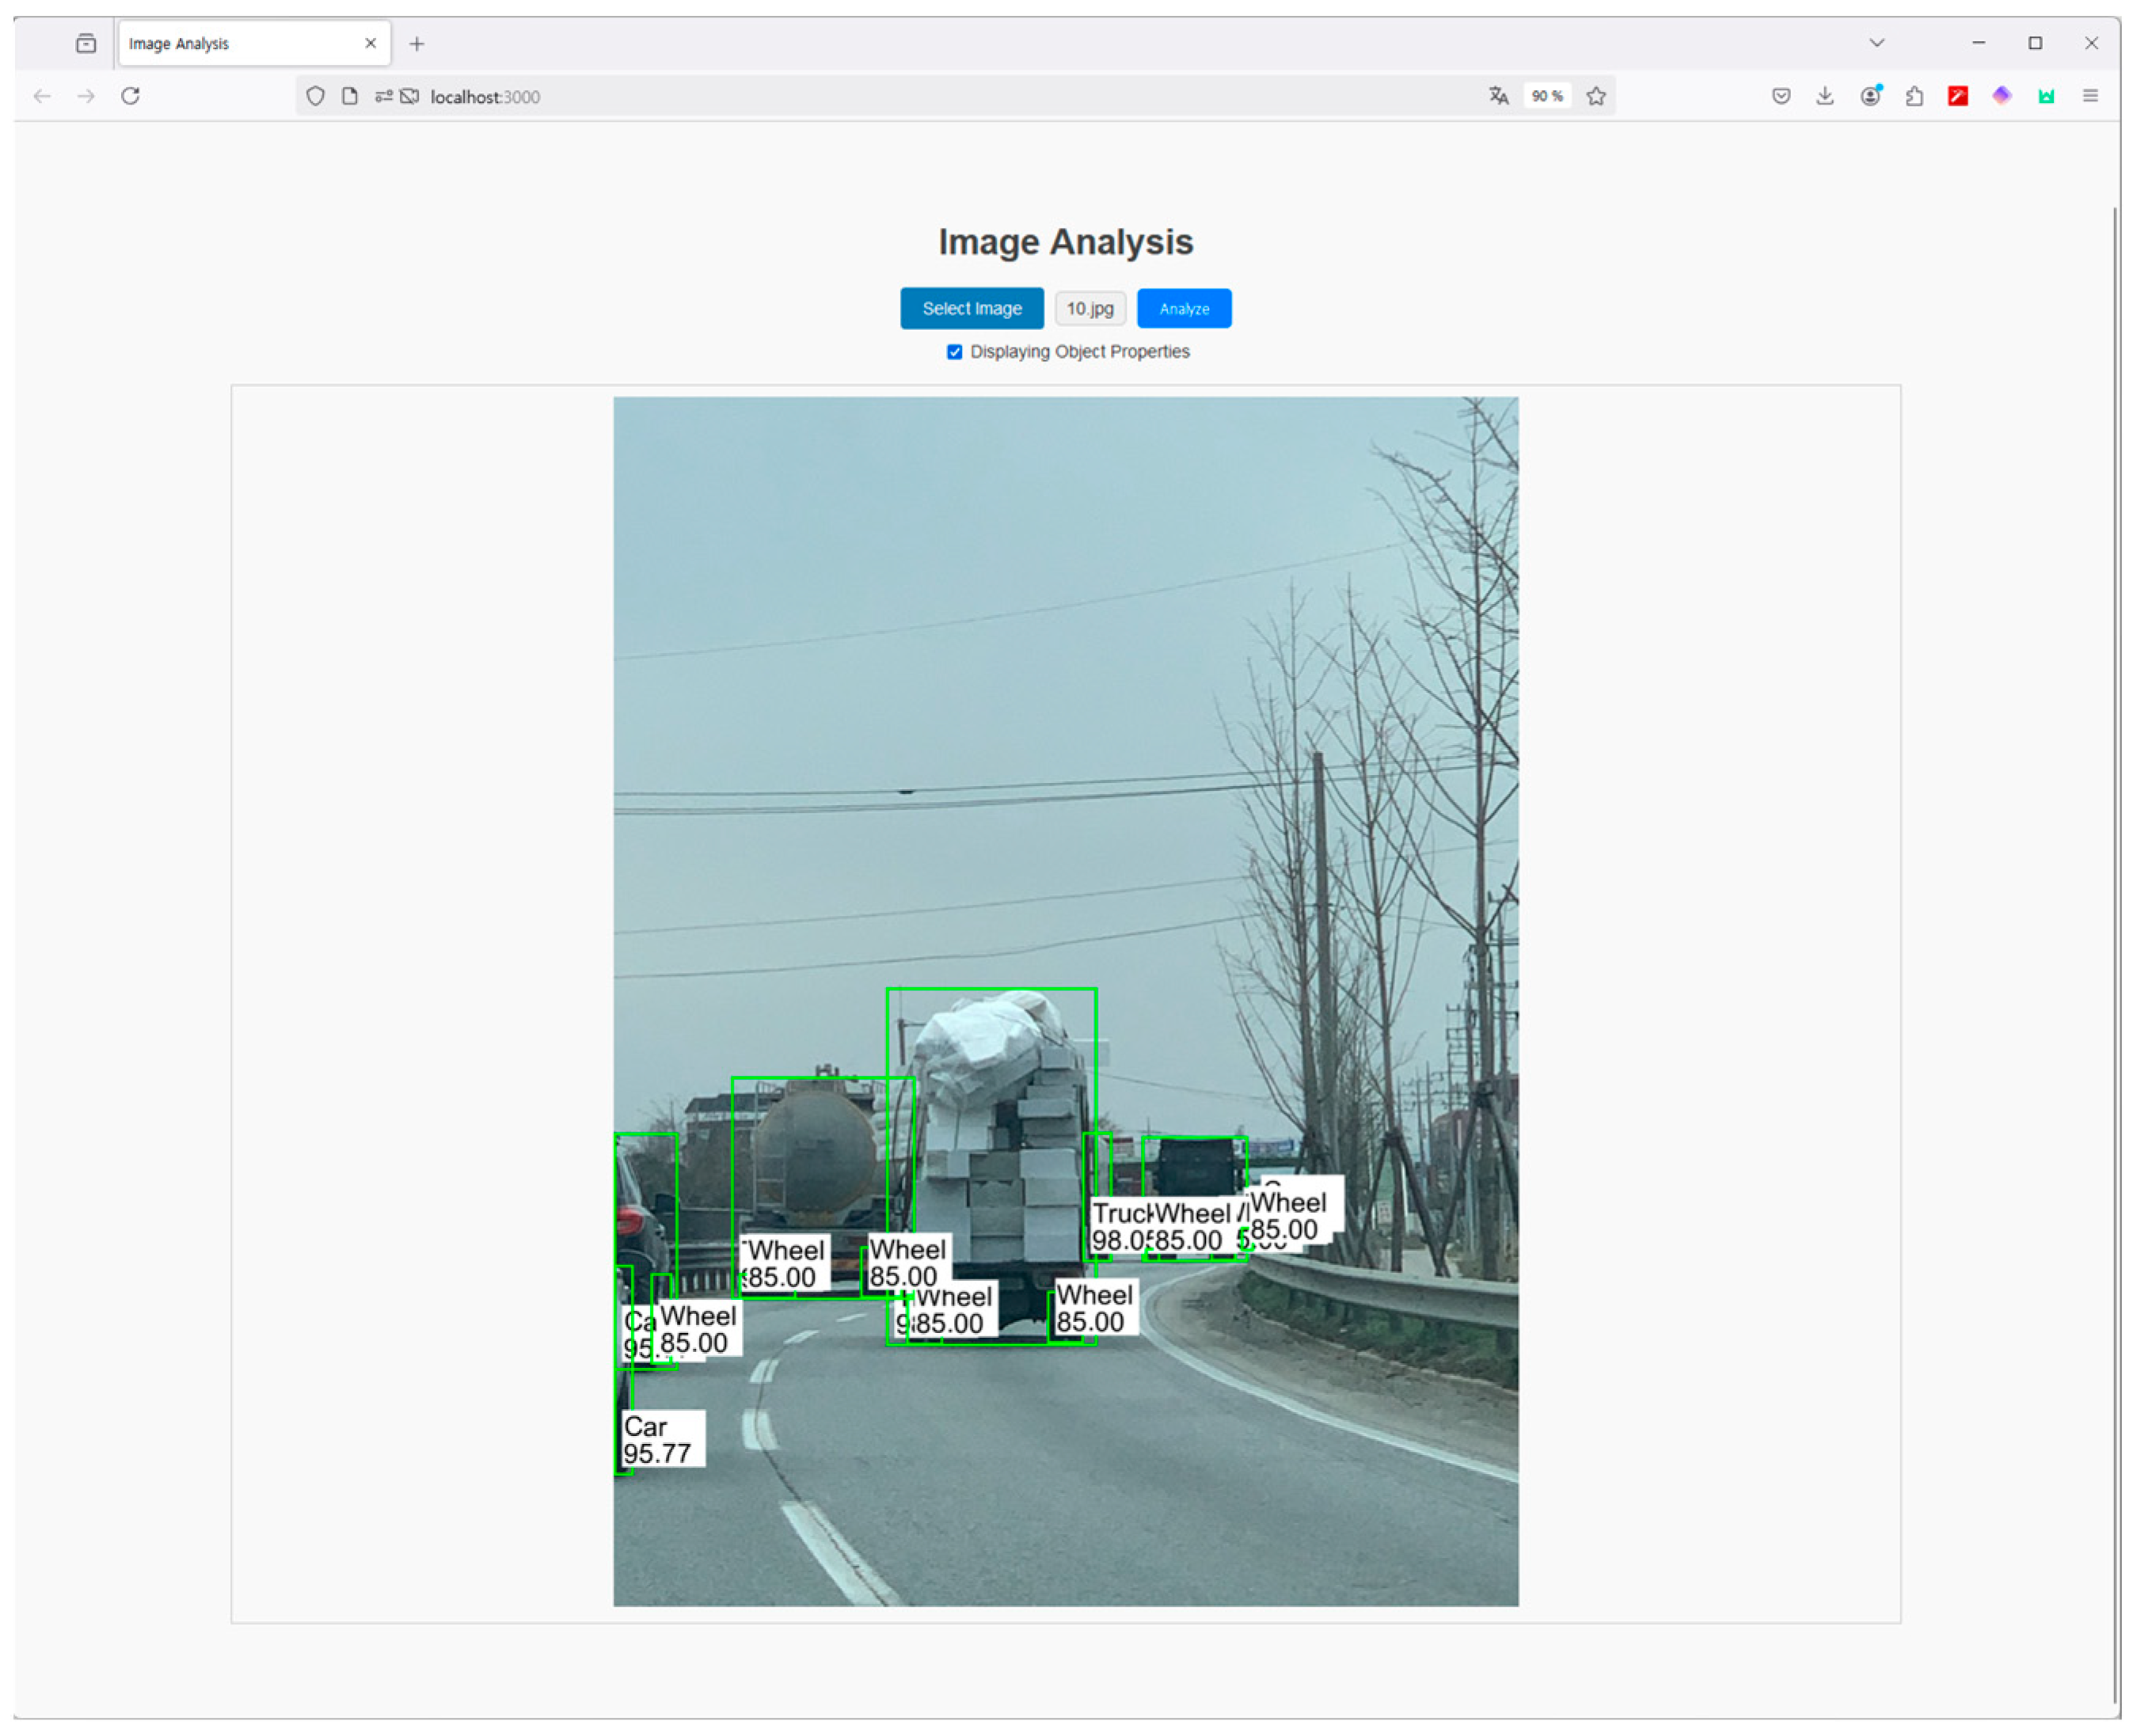Bookmark page with star icon

[1596, 96]
